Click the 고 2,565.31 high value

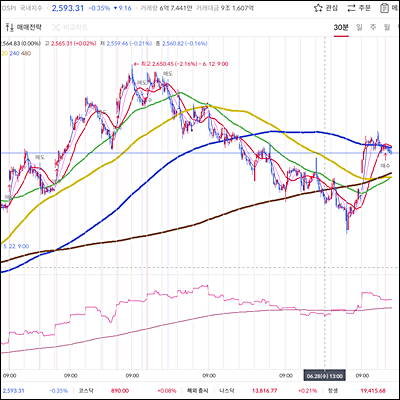click(70, 44)
